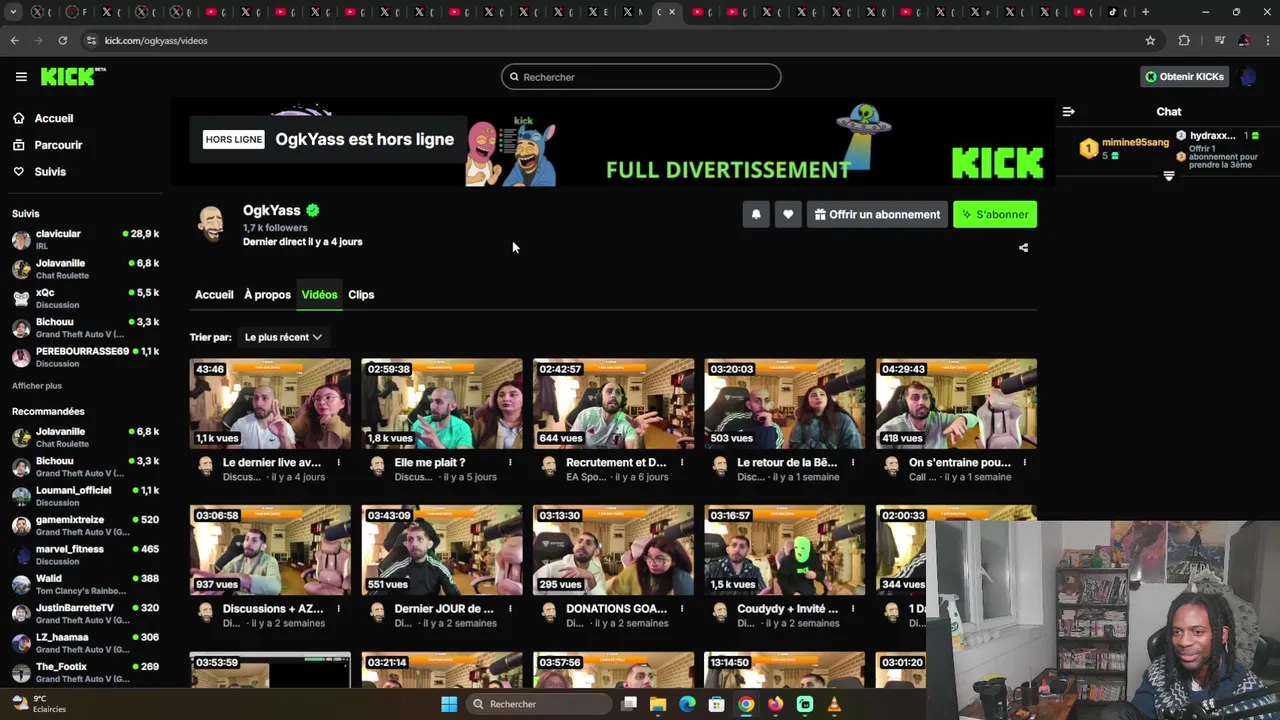The image size is (1280, 720).
Task: Open gamemixtreize recommended channel
Action: click(85, 525)
